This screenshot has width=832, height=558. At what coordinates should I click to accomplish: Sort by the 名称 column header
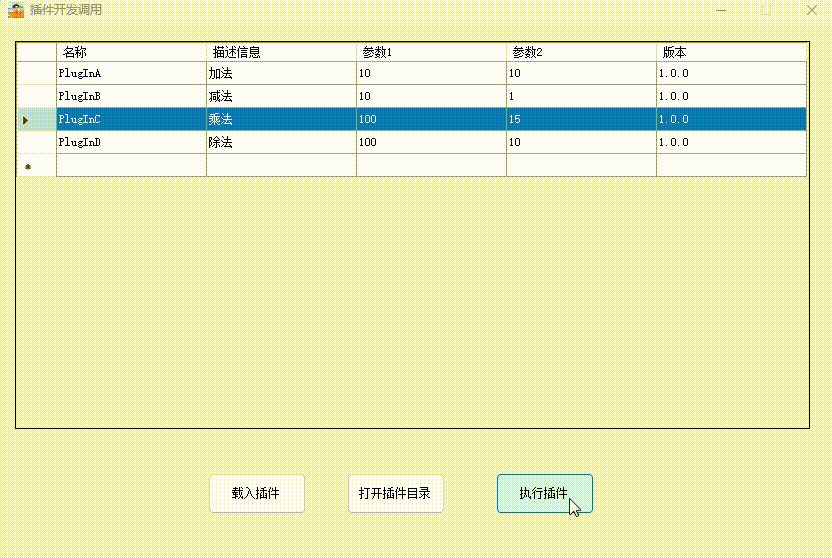pos(131,52)
